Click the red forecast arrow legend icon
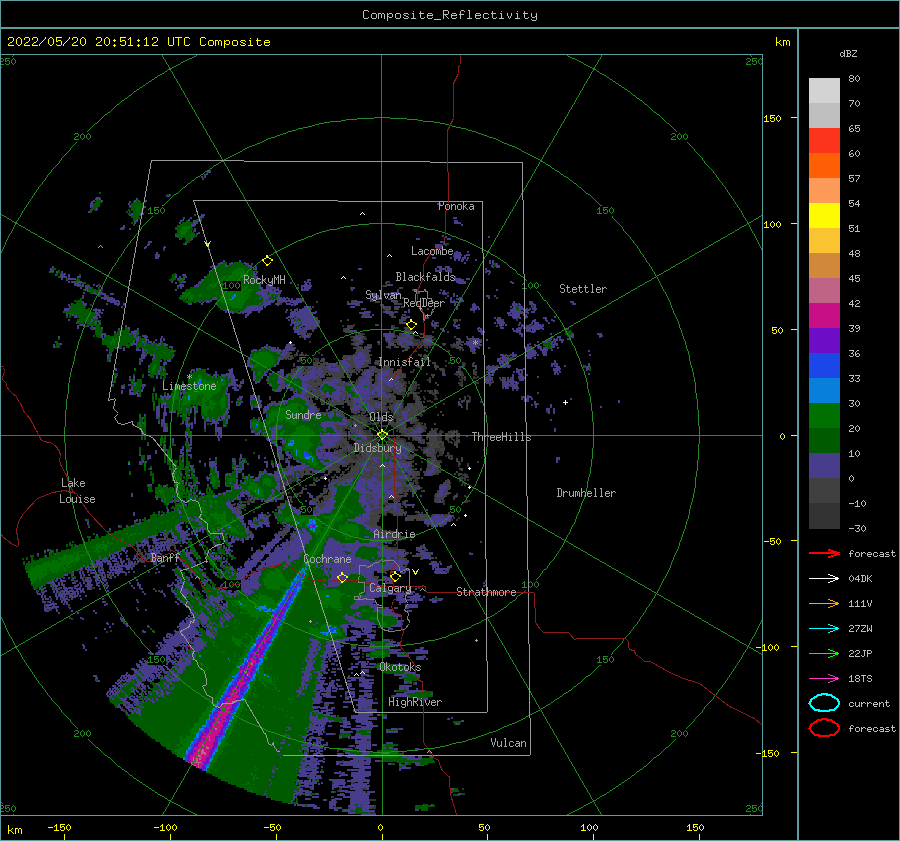This screenshot has width=900, height=841. [824, 553]
